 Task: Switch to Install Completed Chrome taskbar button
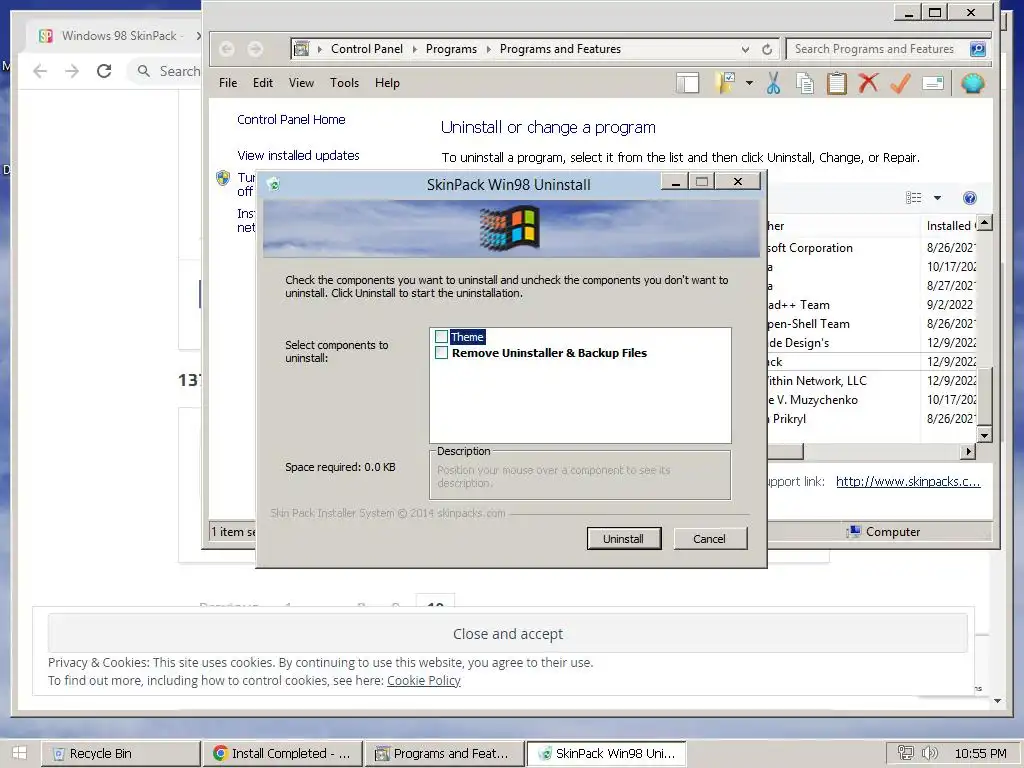point(281,754)
